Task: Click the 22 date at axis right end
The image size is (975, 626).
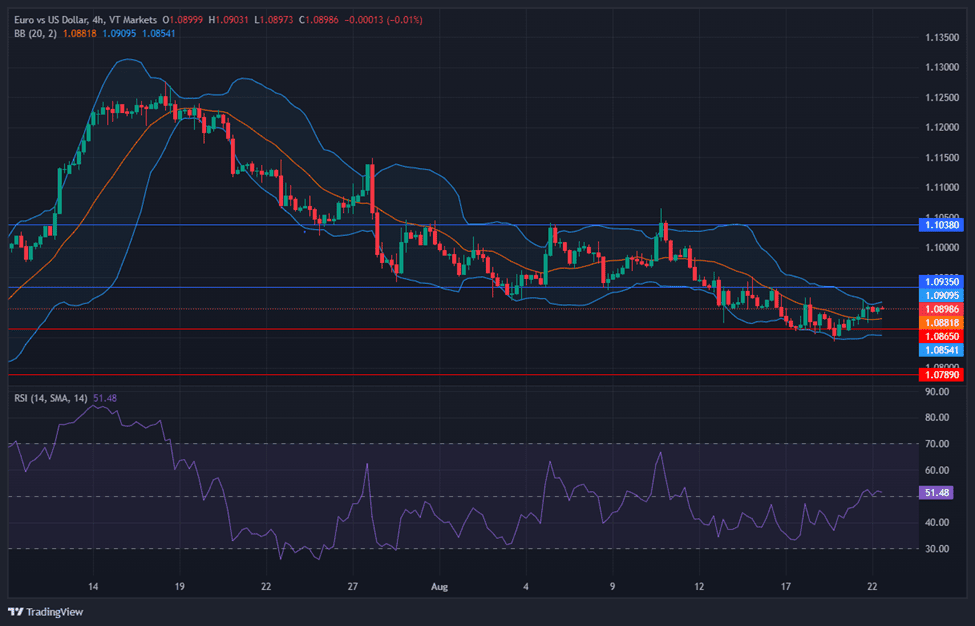Action: click(x=873, y=587)
